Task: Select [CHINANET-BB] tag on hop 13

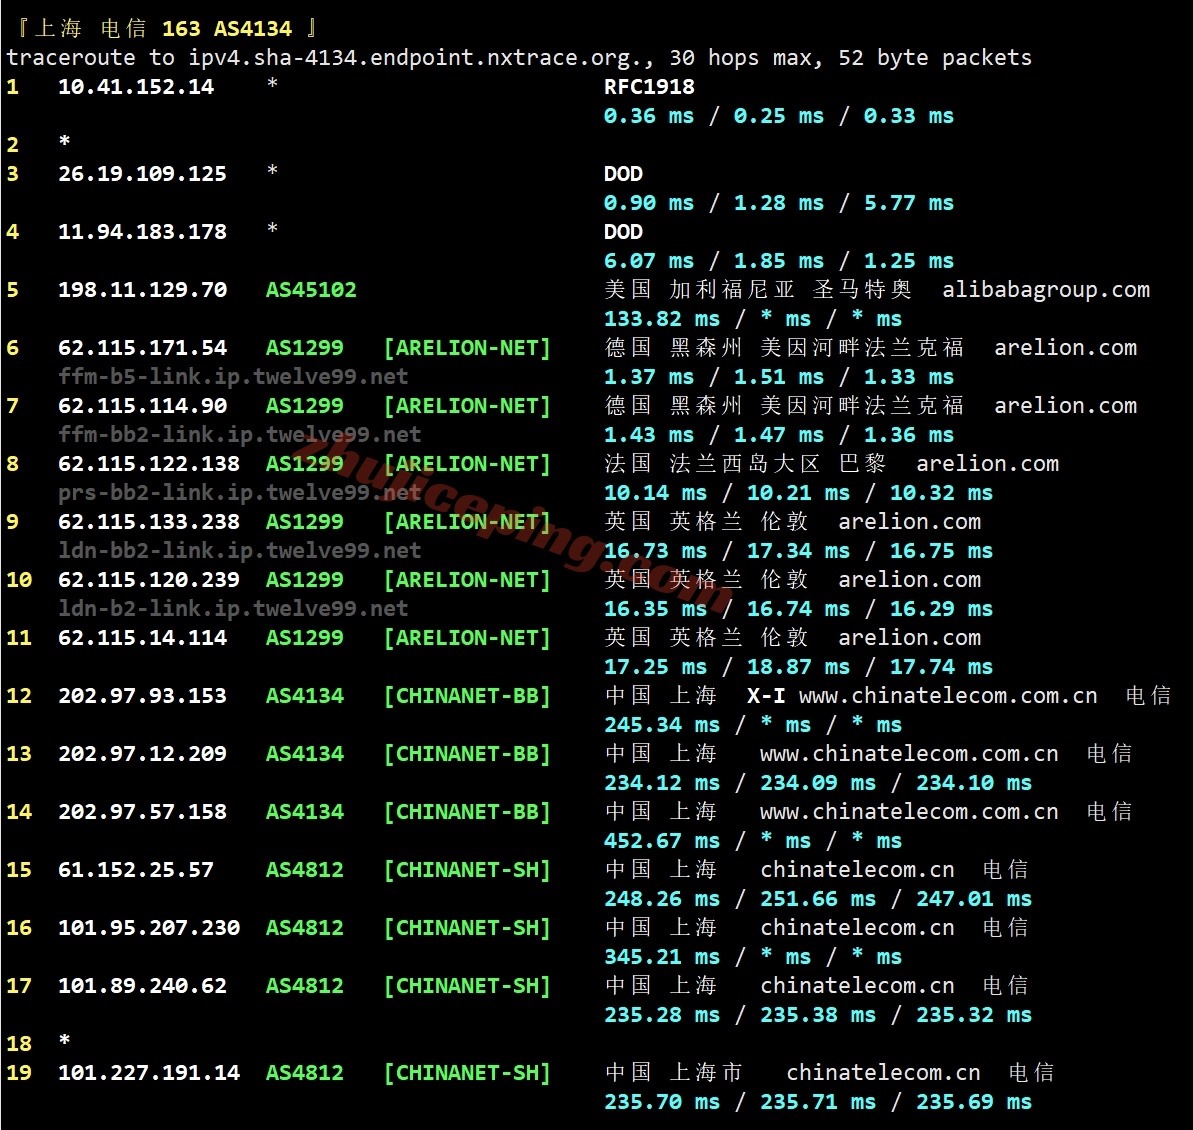Action: pos(467,754)
